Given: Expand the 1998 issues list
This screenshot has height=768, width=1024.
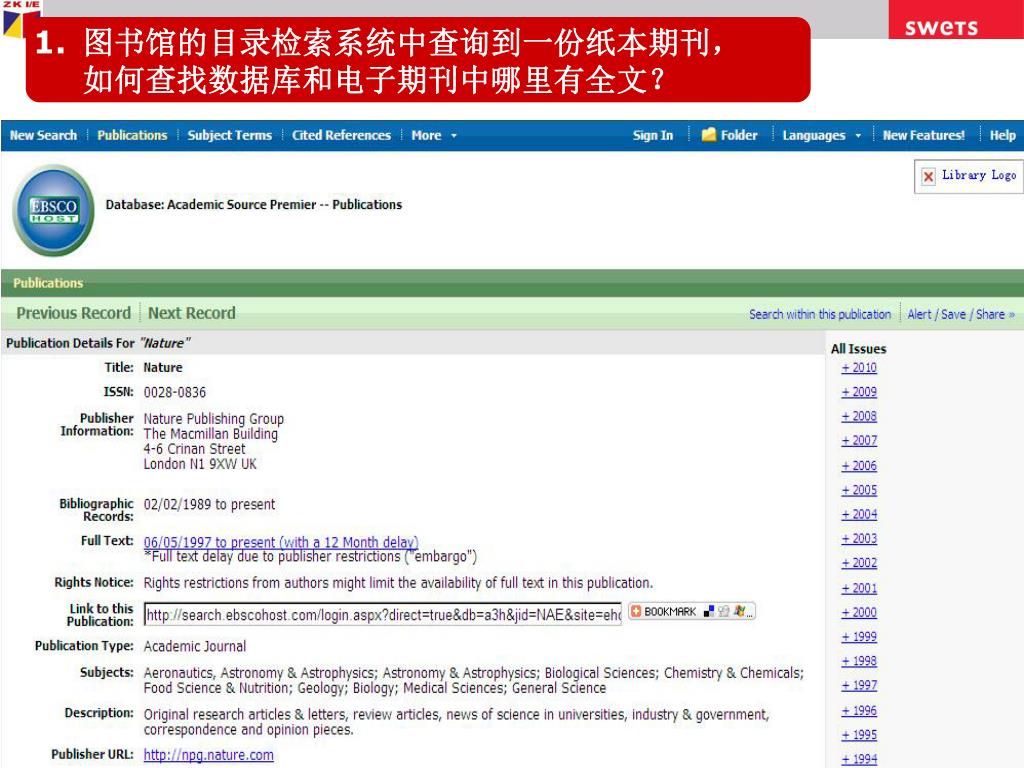Looking at the screenshot, I should tap(859, 662).
